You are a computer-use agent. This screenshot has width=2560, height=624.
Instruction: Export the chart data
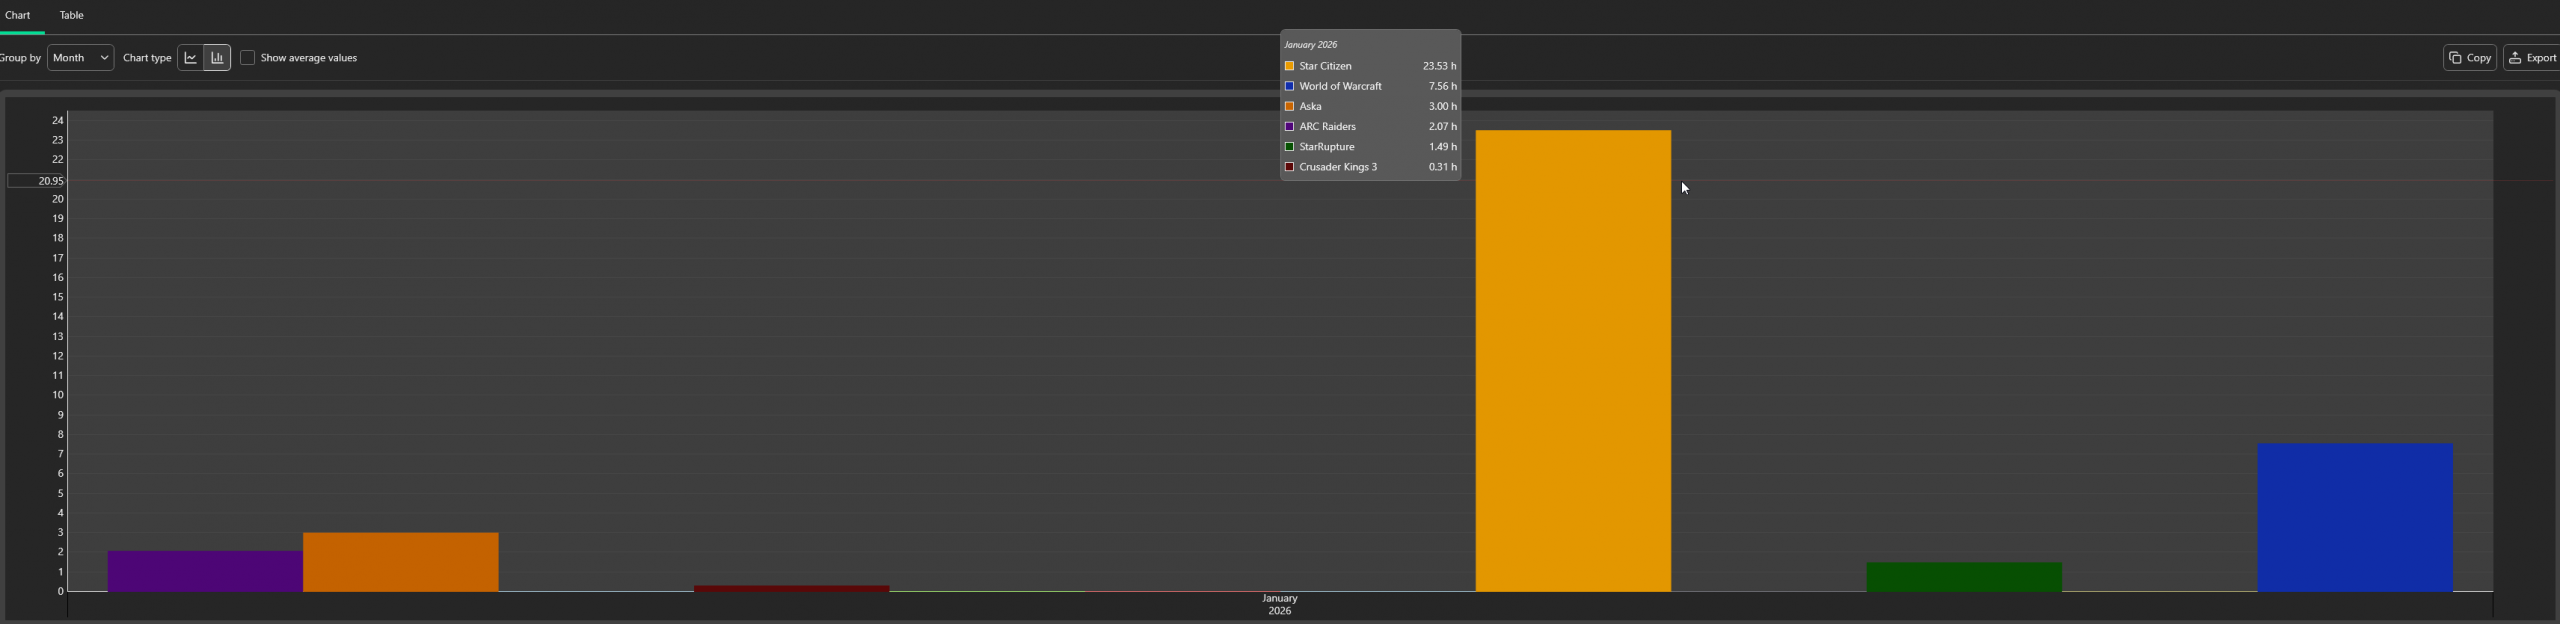(x=2531, y=58)
